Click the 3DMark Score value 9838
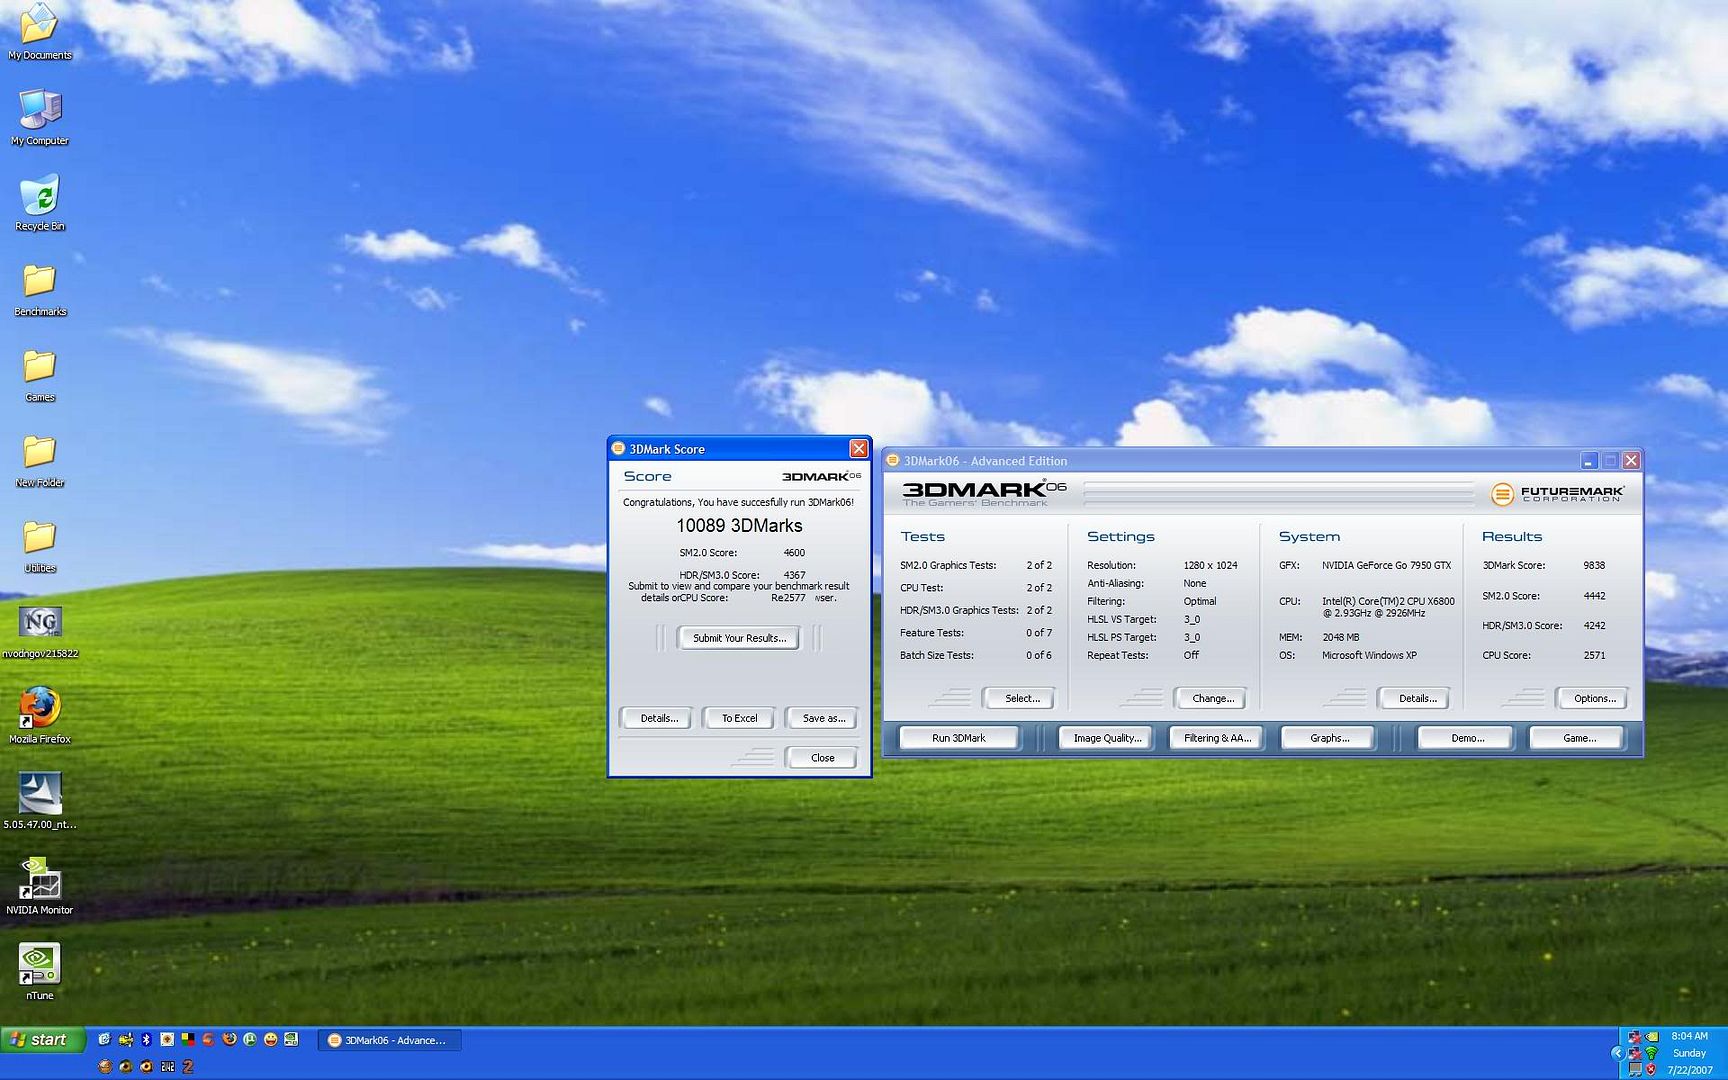This screenshot has height=1080, width=1728. coord(1594,566)
